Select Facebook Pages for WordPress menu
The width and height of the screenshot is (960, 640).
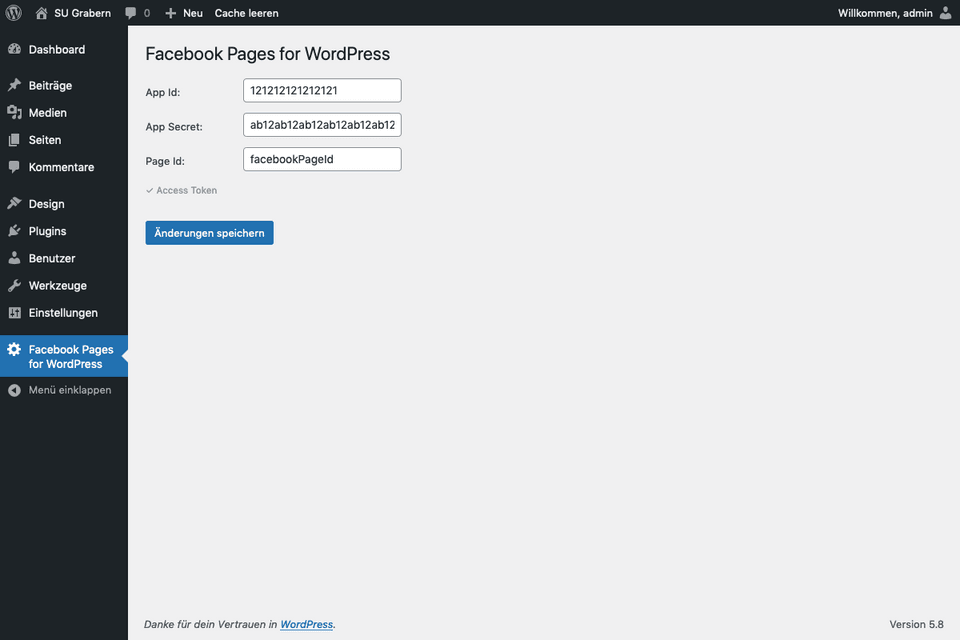point(64,356)
